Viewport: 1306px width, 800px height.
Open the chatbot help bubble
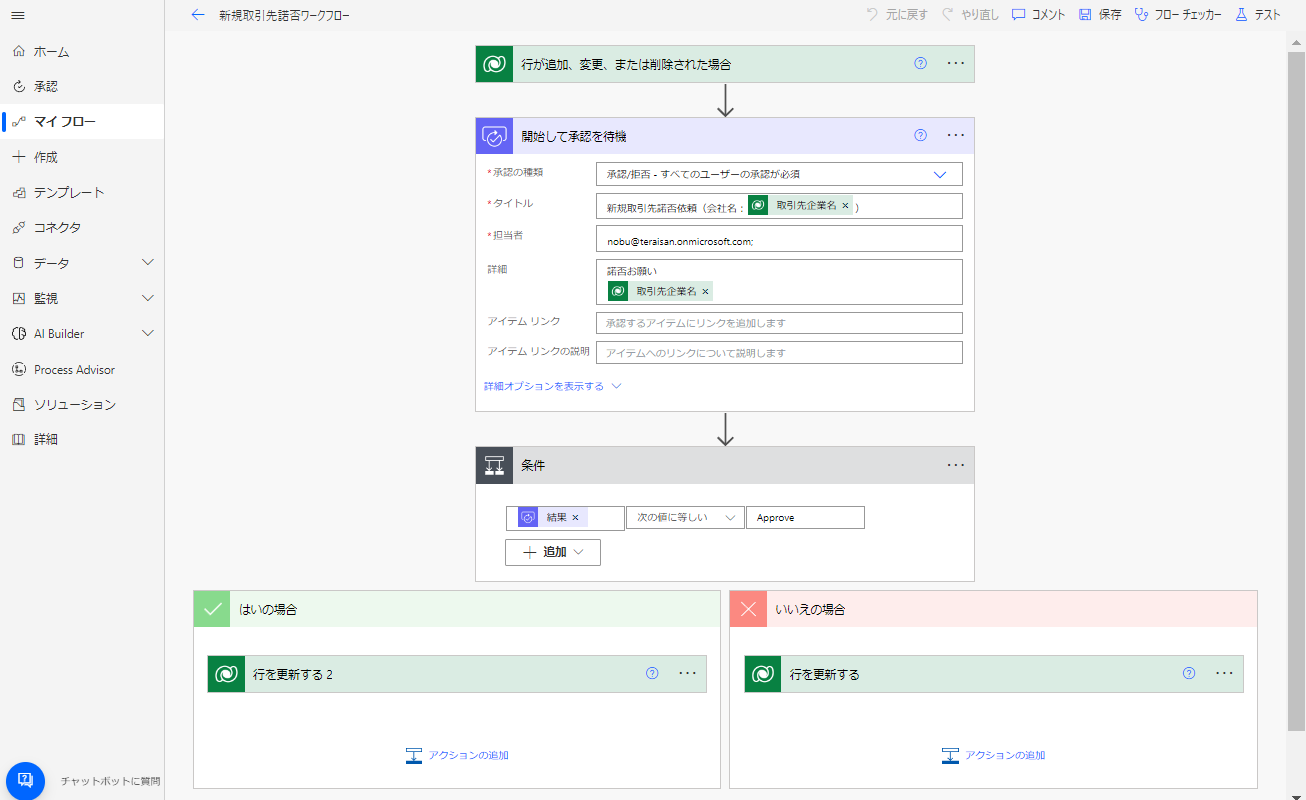(25, 781)
